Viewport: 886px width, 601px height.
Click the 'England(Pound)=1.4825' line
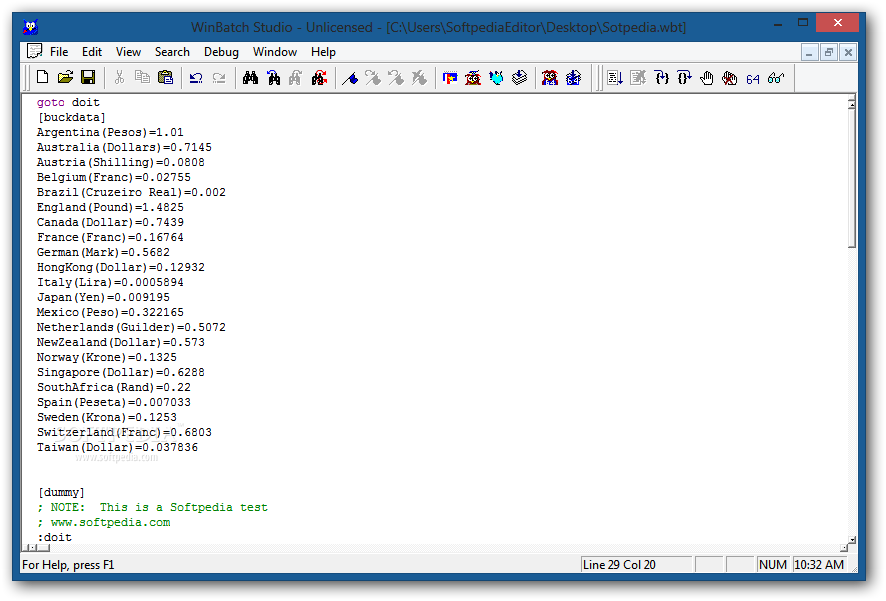[x=110, y=207]
